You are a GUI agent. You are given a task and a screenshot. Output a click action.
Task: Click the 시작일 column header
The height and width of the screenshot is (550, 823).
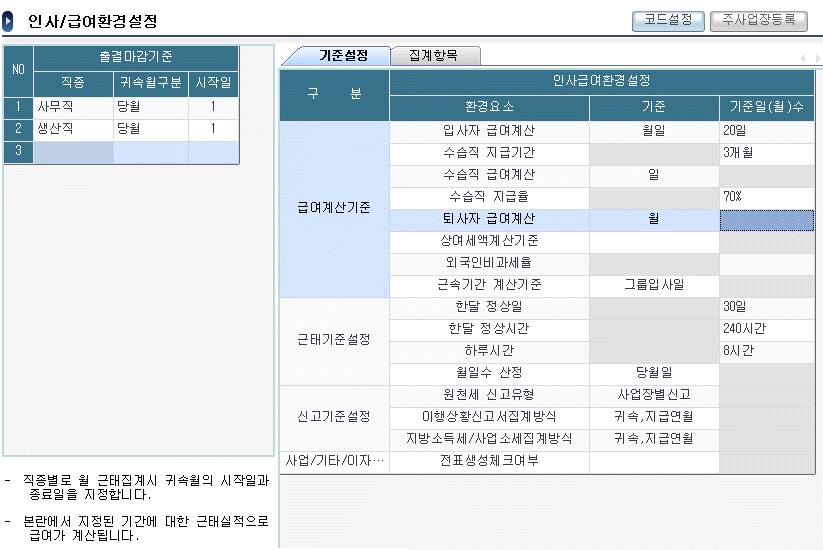click(213, 83)
